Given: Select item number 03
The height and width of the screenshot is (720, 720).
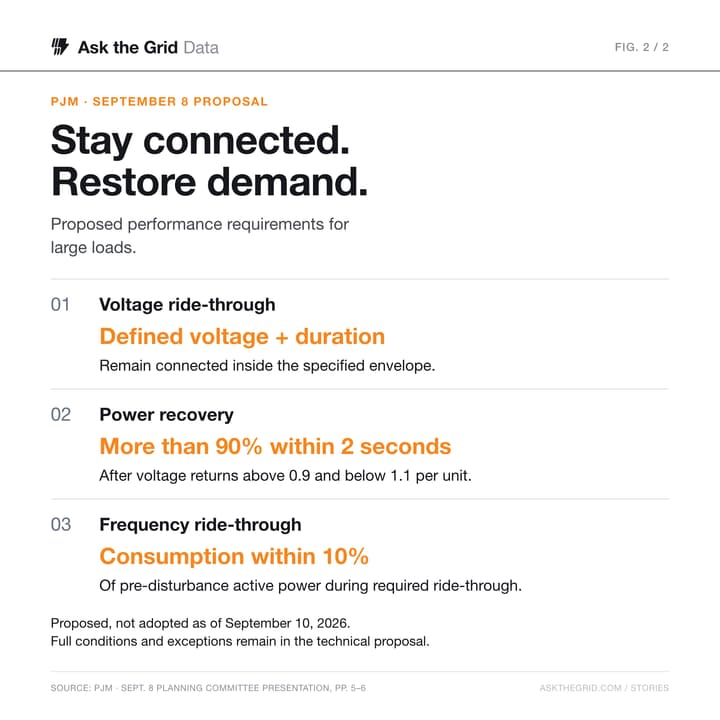Looking at the screenshot, I should point(61,524).
